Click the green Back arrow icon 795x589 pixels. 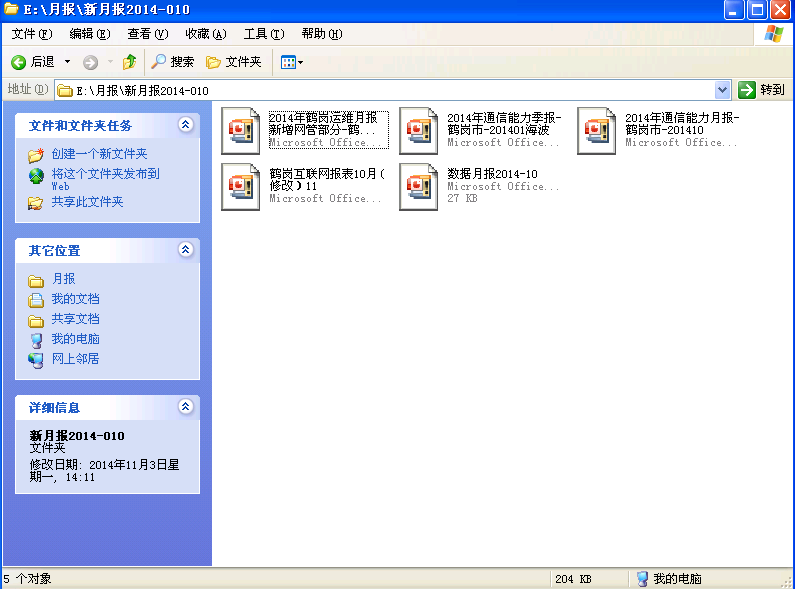coord(18,62)
